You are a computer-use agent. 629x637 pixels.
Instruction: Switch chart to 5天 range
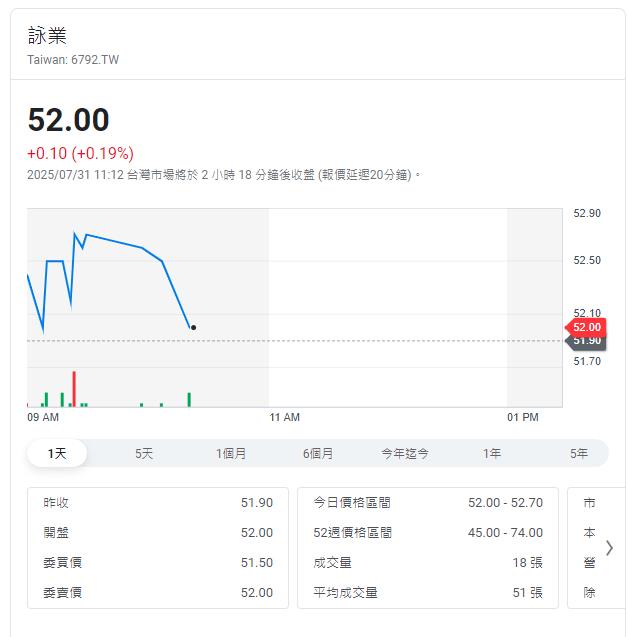[144, 453]
